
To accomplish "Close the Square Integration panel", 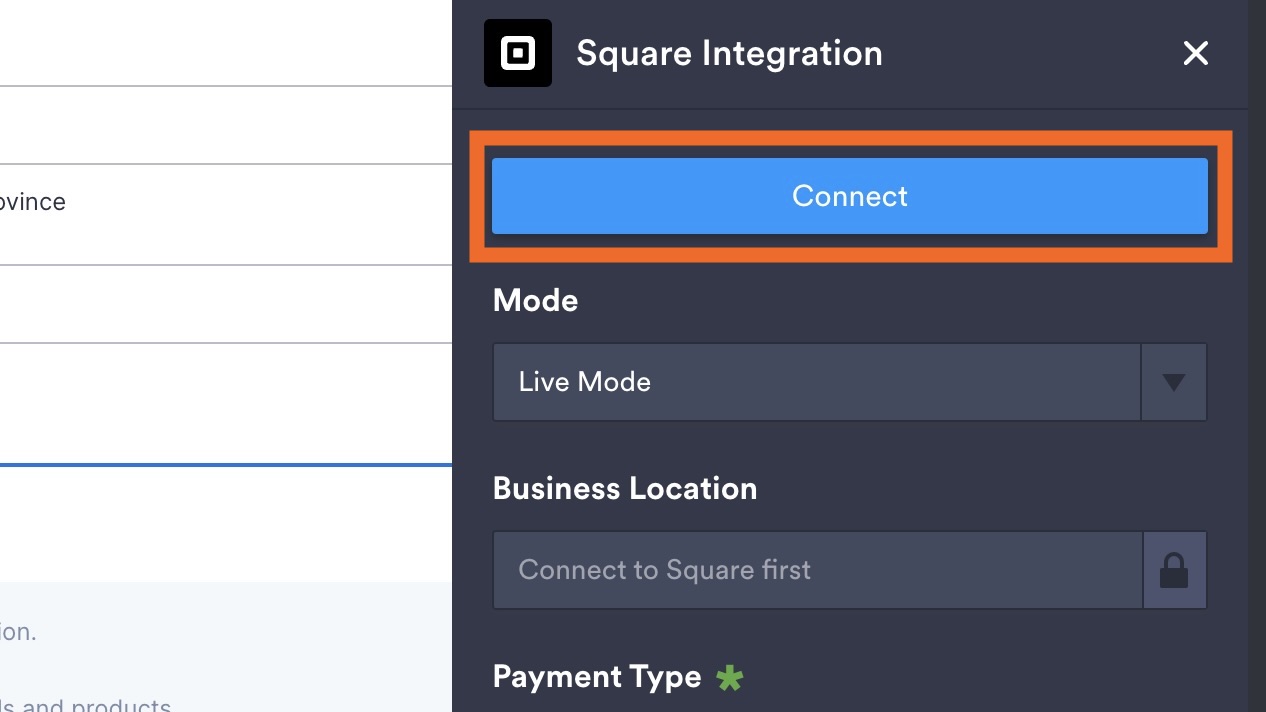I will click(x=1196, y=53).
